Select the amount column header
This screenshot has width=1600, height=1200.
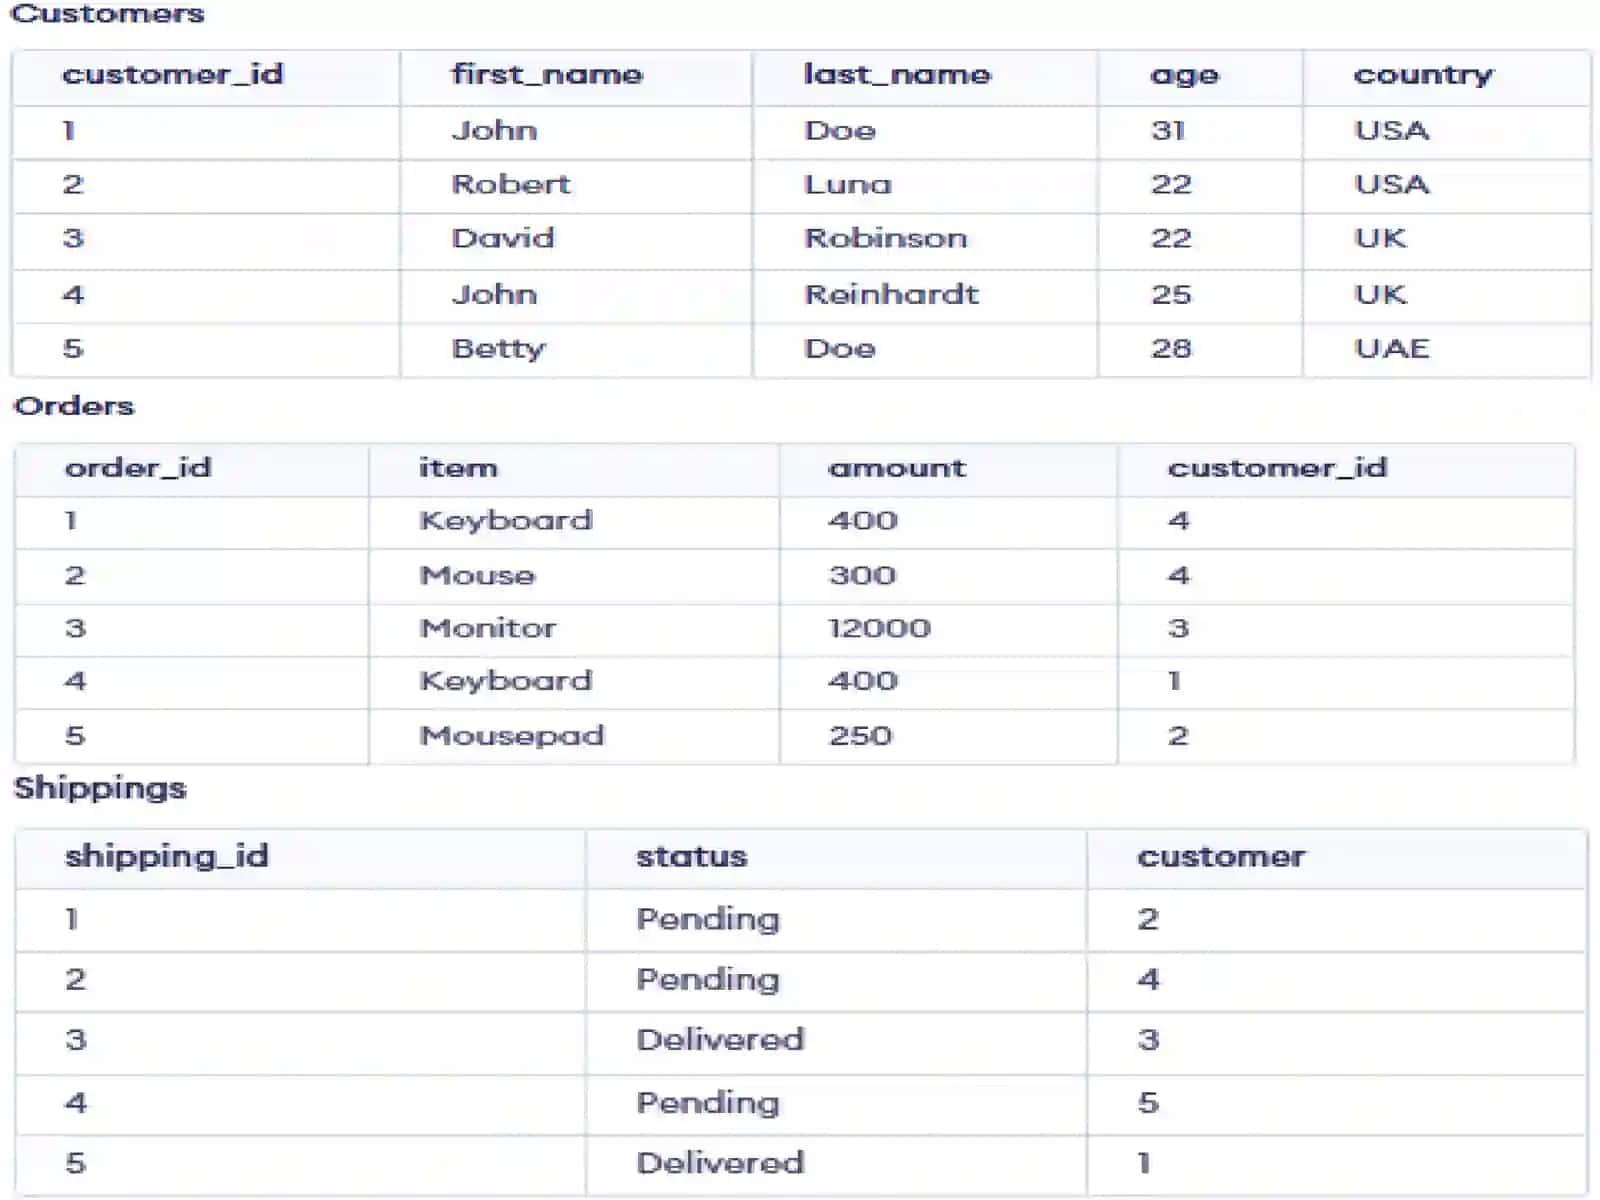[897, 468]
